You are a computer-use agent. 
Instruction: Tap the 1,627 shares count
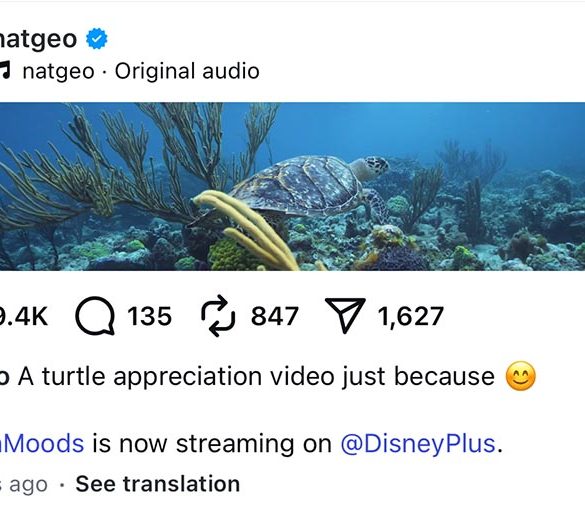pyautogui.click(x=410, y=317)
